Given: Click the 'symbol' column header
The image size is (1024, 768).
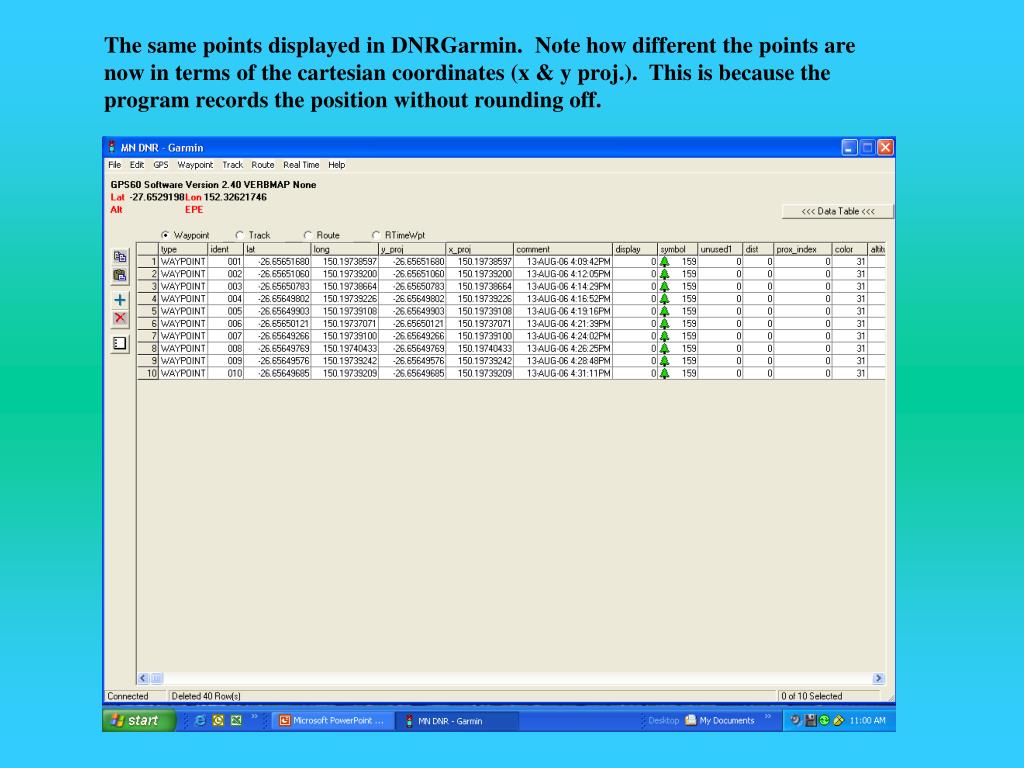Looking at the screenshot, I should point(678,249).
